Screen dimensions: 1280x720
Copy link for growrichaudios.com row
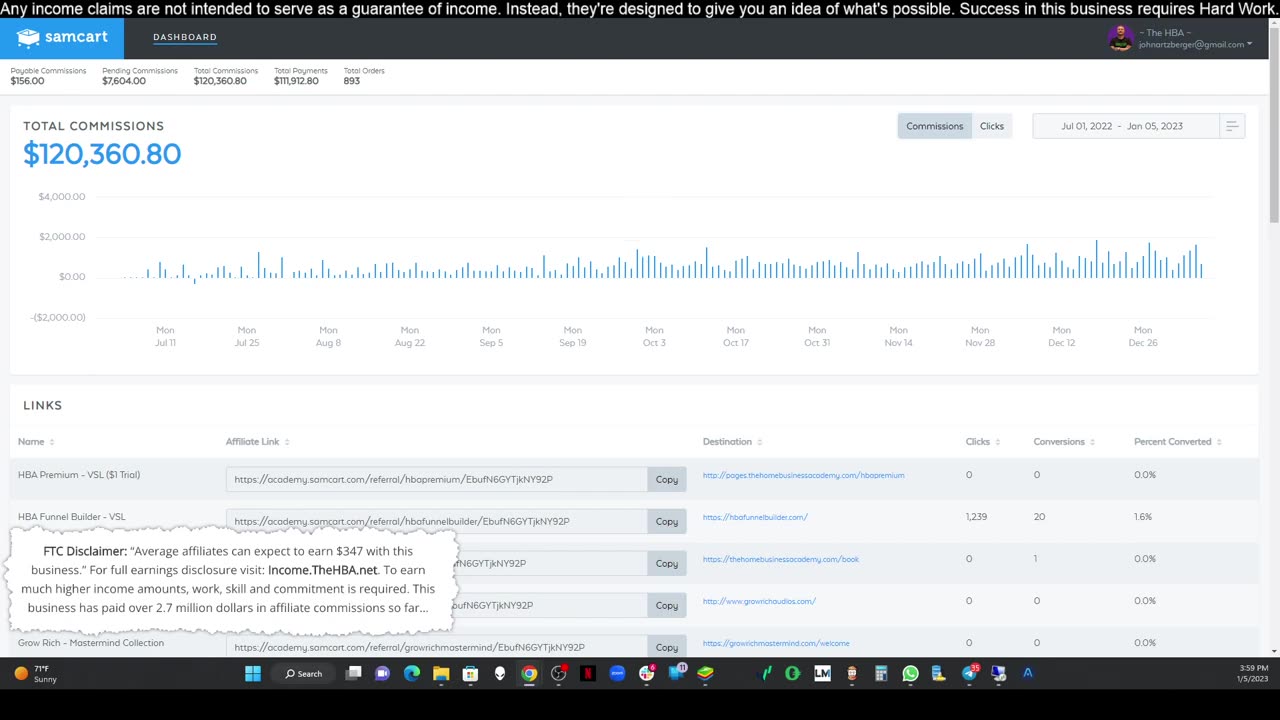[667, 605]
